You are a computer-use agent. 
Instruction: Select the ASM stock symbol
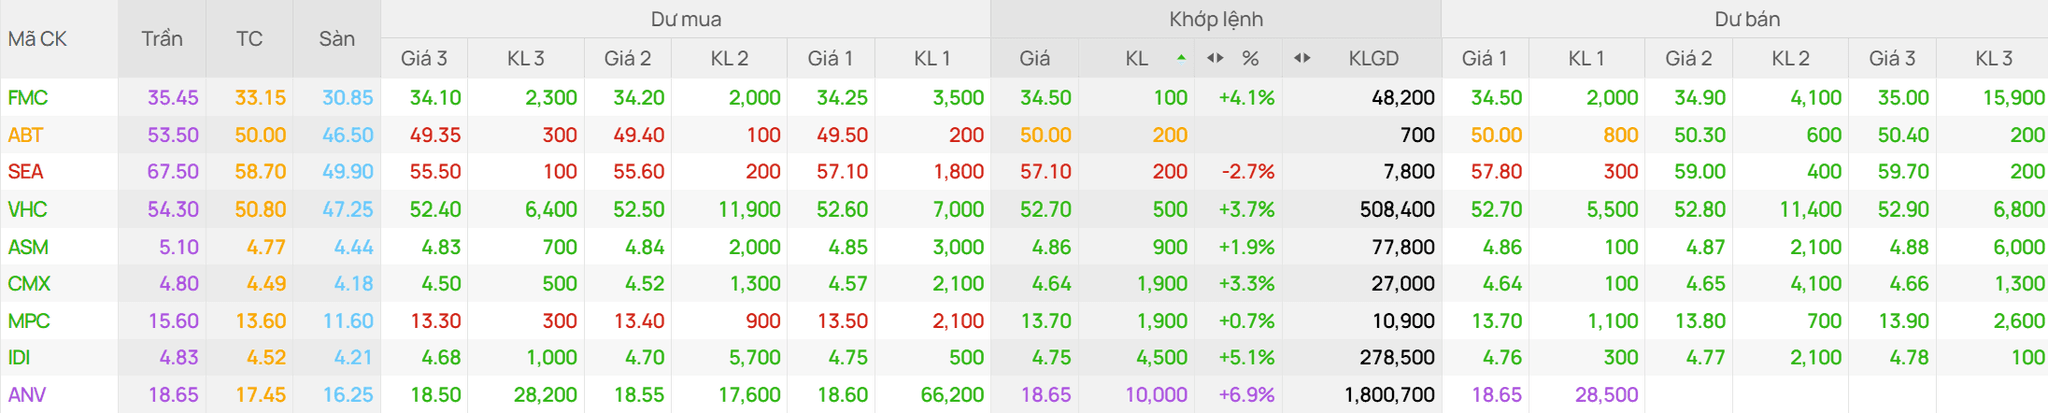(x=28, y=247)
